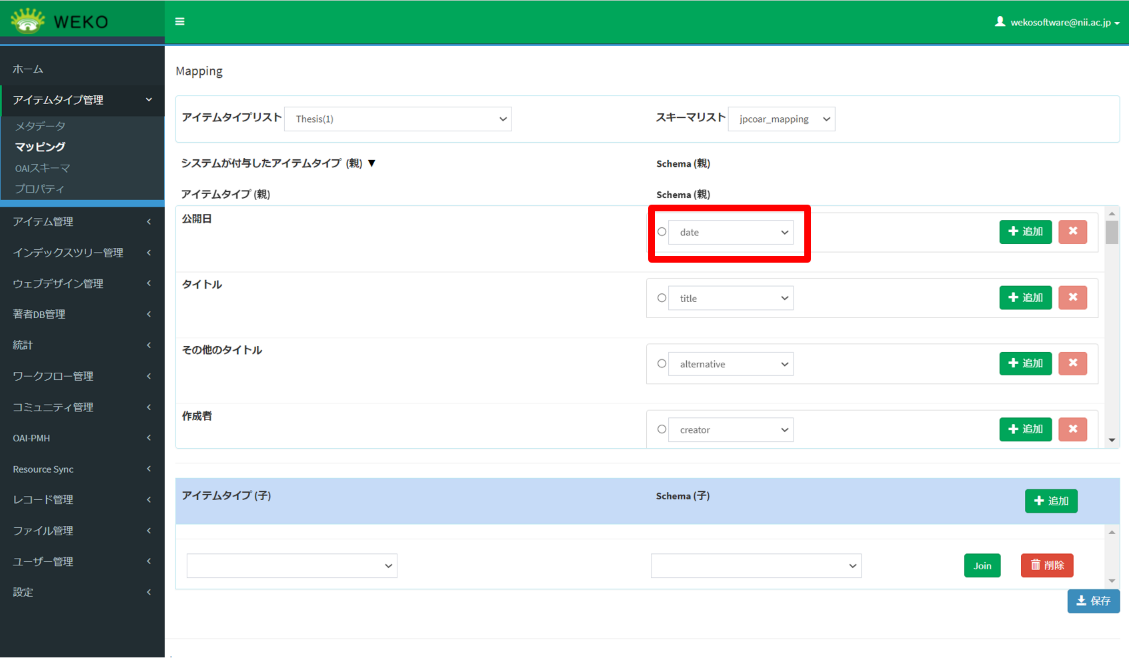Click red X button in タイトル row
The image size is (1129, 658).
1072,298
